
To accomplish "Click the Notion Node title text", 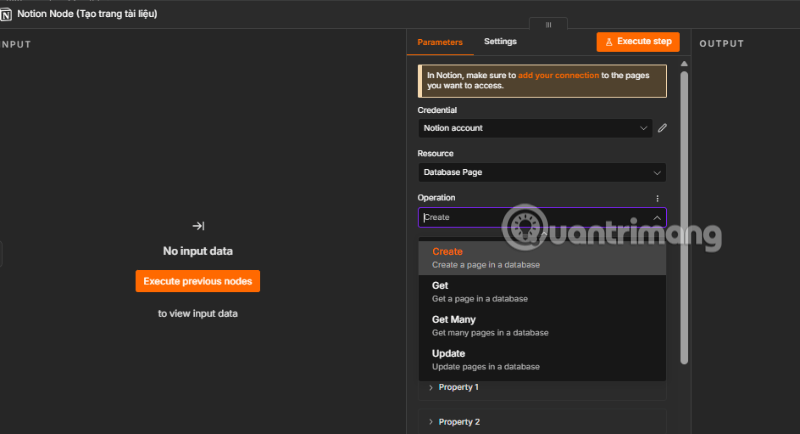I will pyautogui.click(x=87, y=14).
